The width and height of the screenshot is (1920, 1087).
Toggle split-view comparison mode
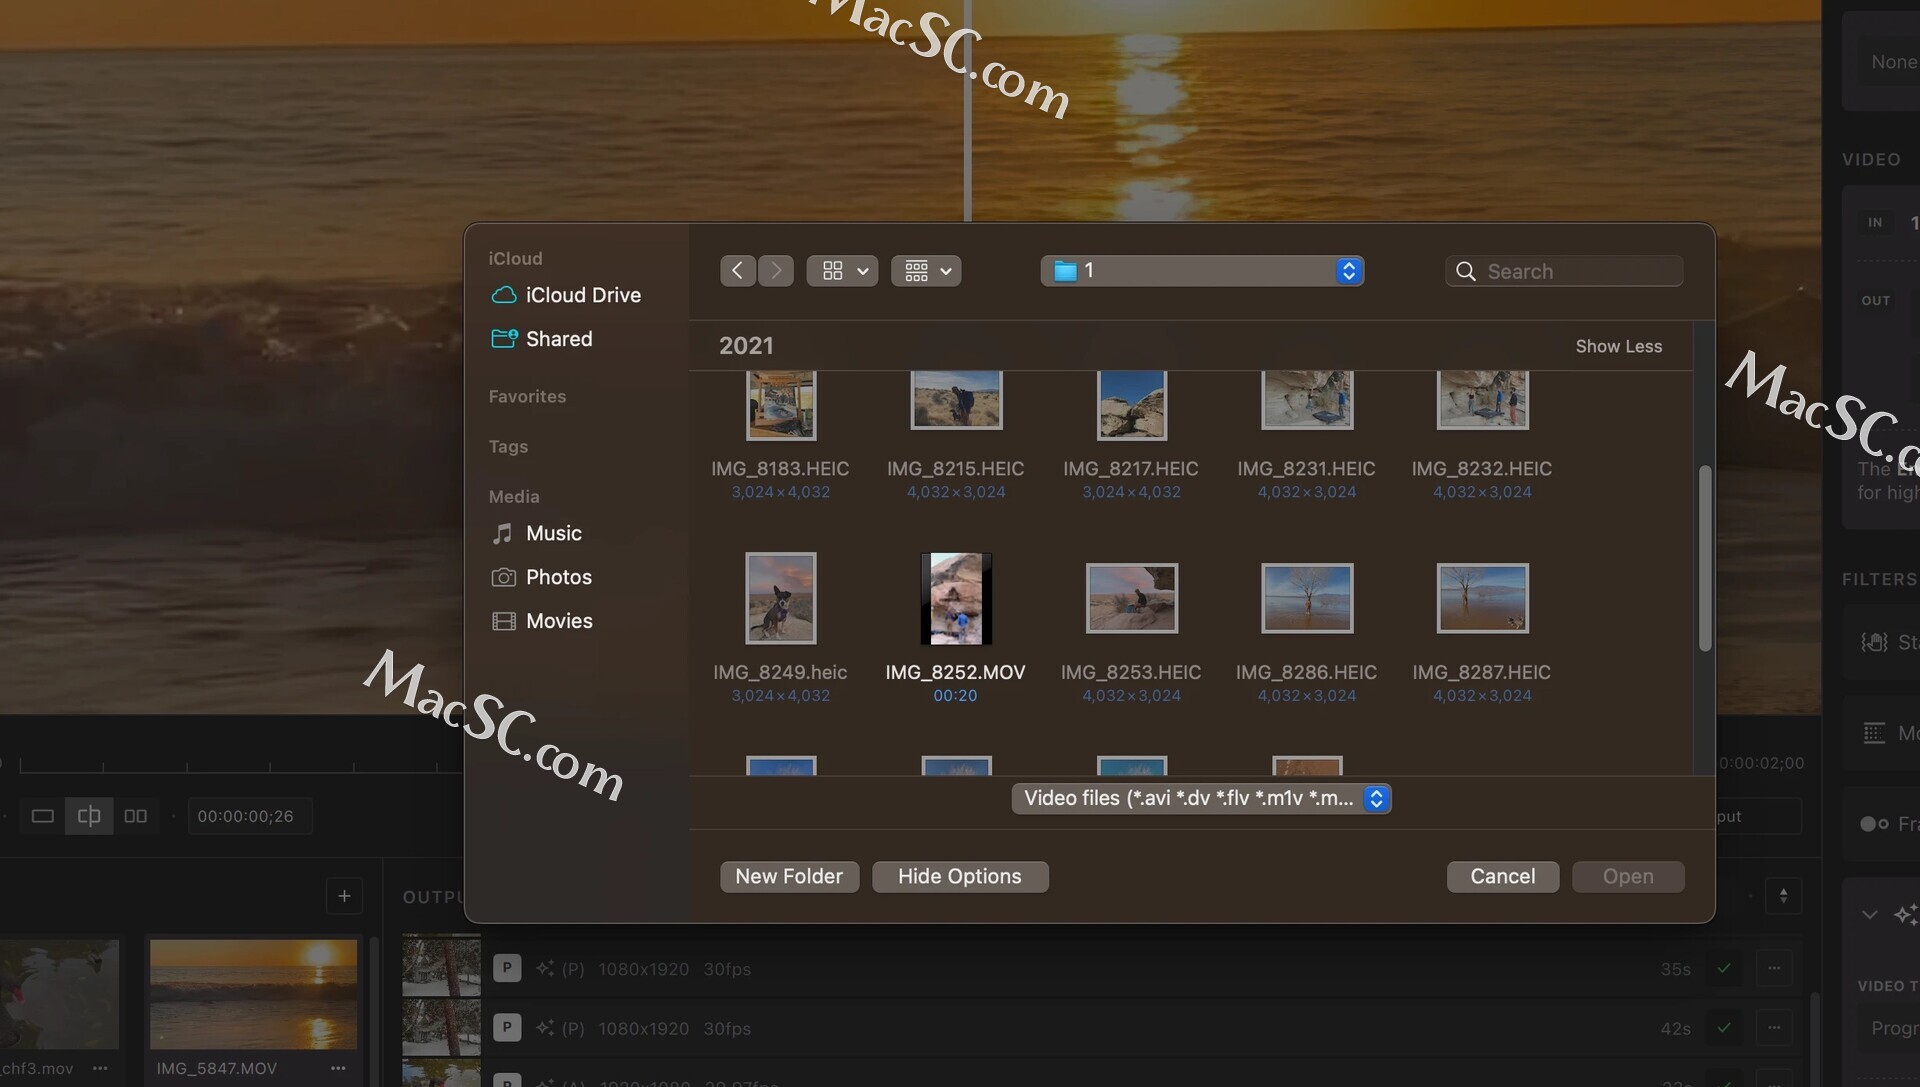pyautogui.click(x=89, y=816)
